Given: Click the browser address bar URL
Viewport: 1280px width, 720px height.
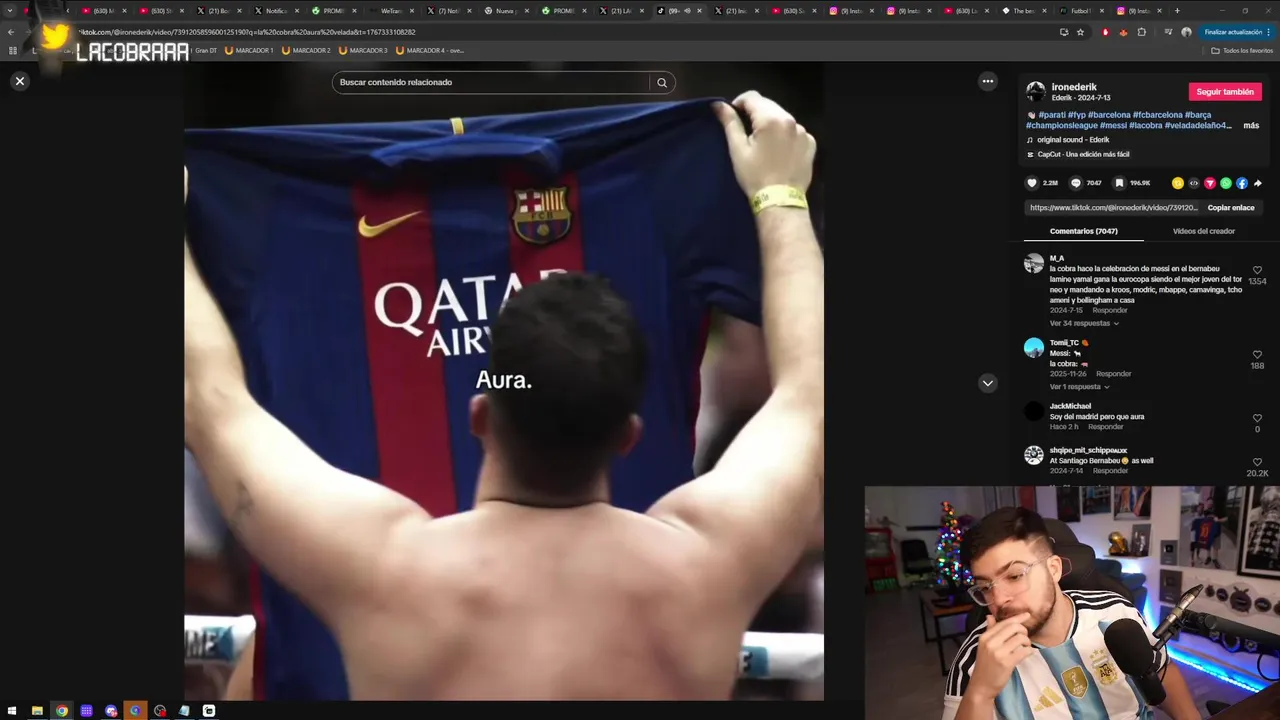Looking at the screenshot, I should (245, 32).
